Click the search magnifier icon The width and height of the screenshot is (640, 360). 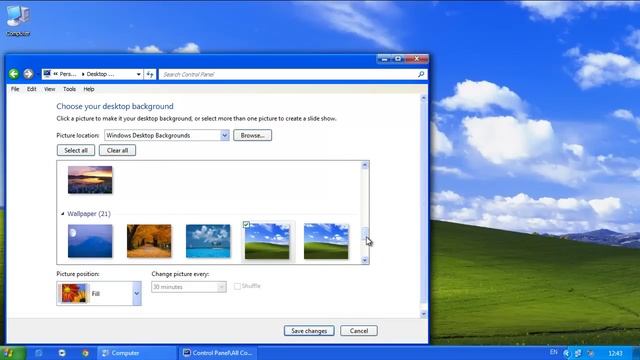click(421, 74)
